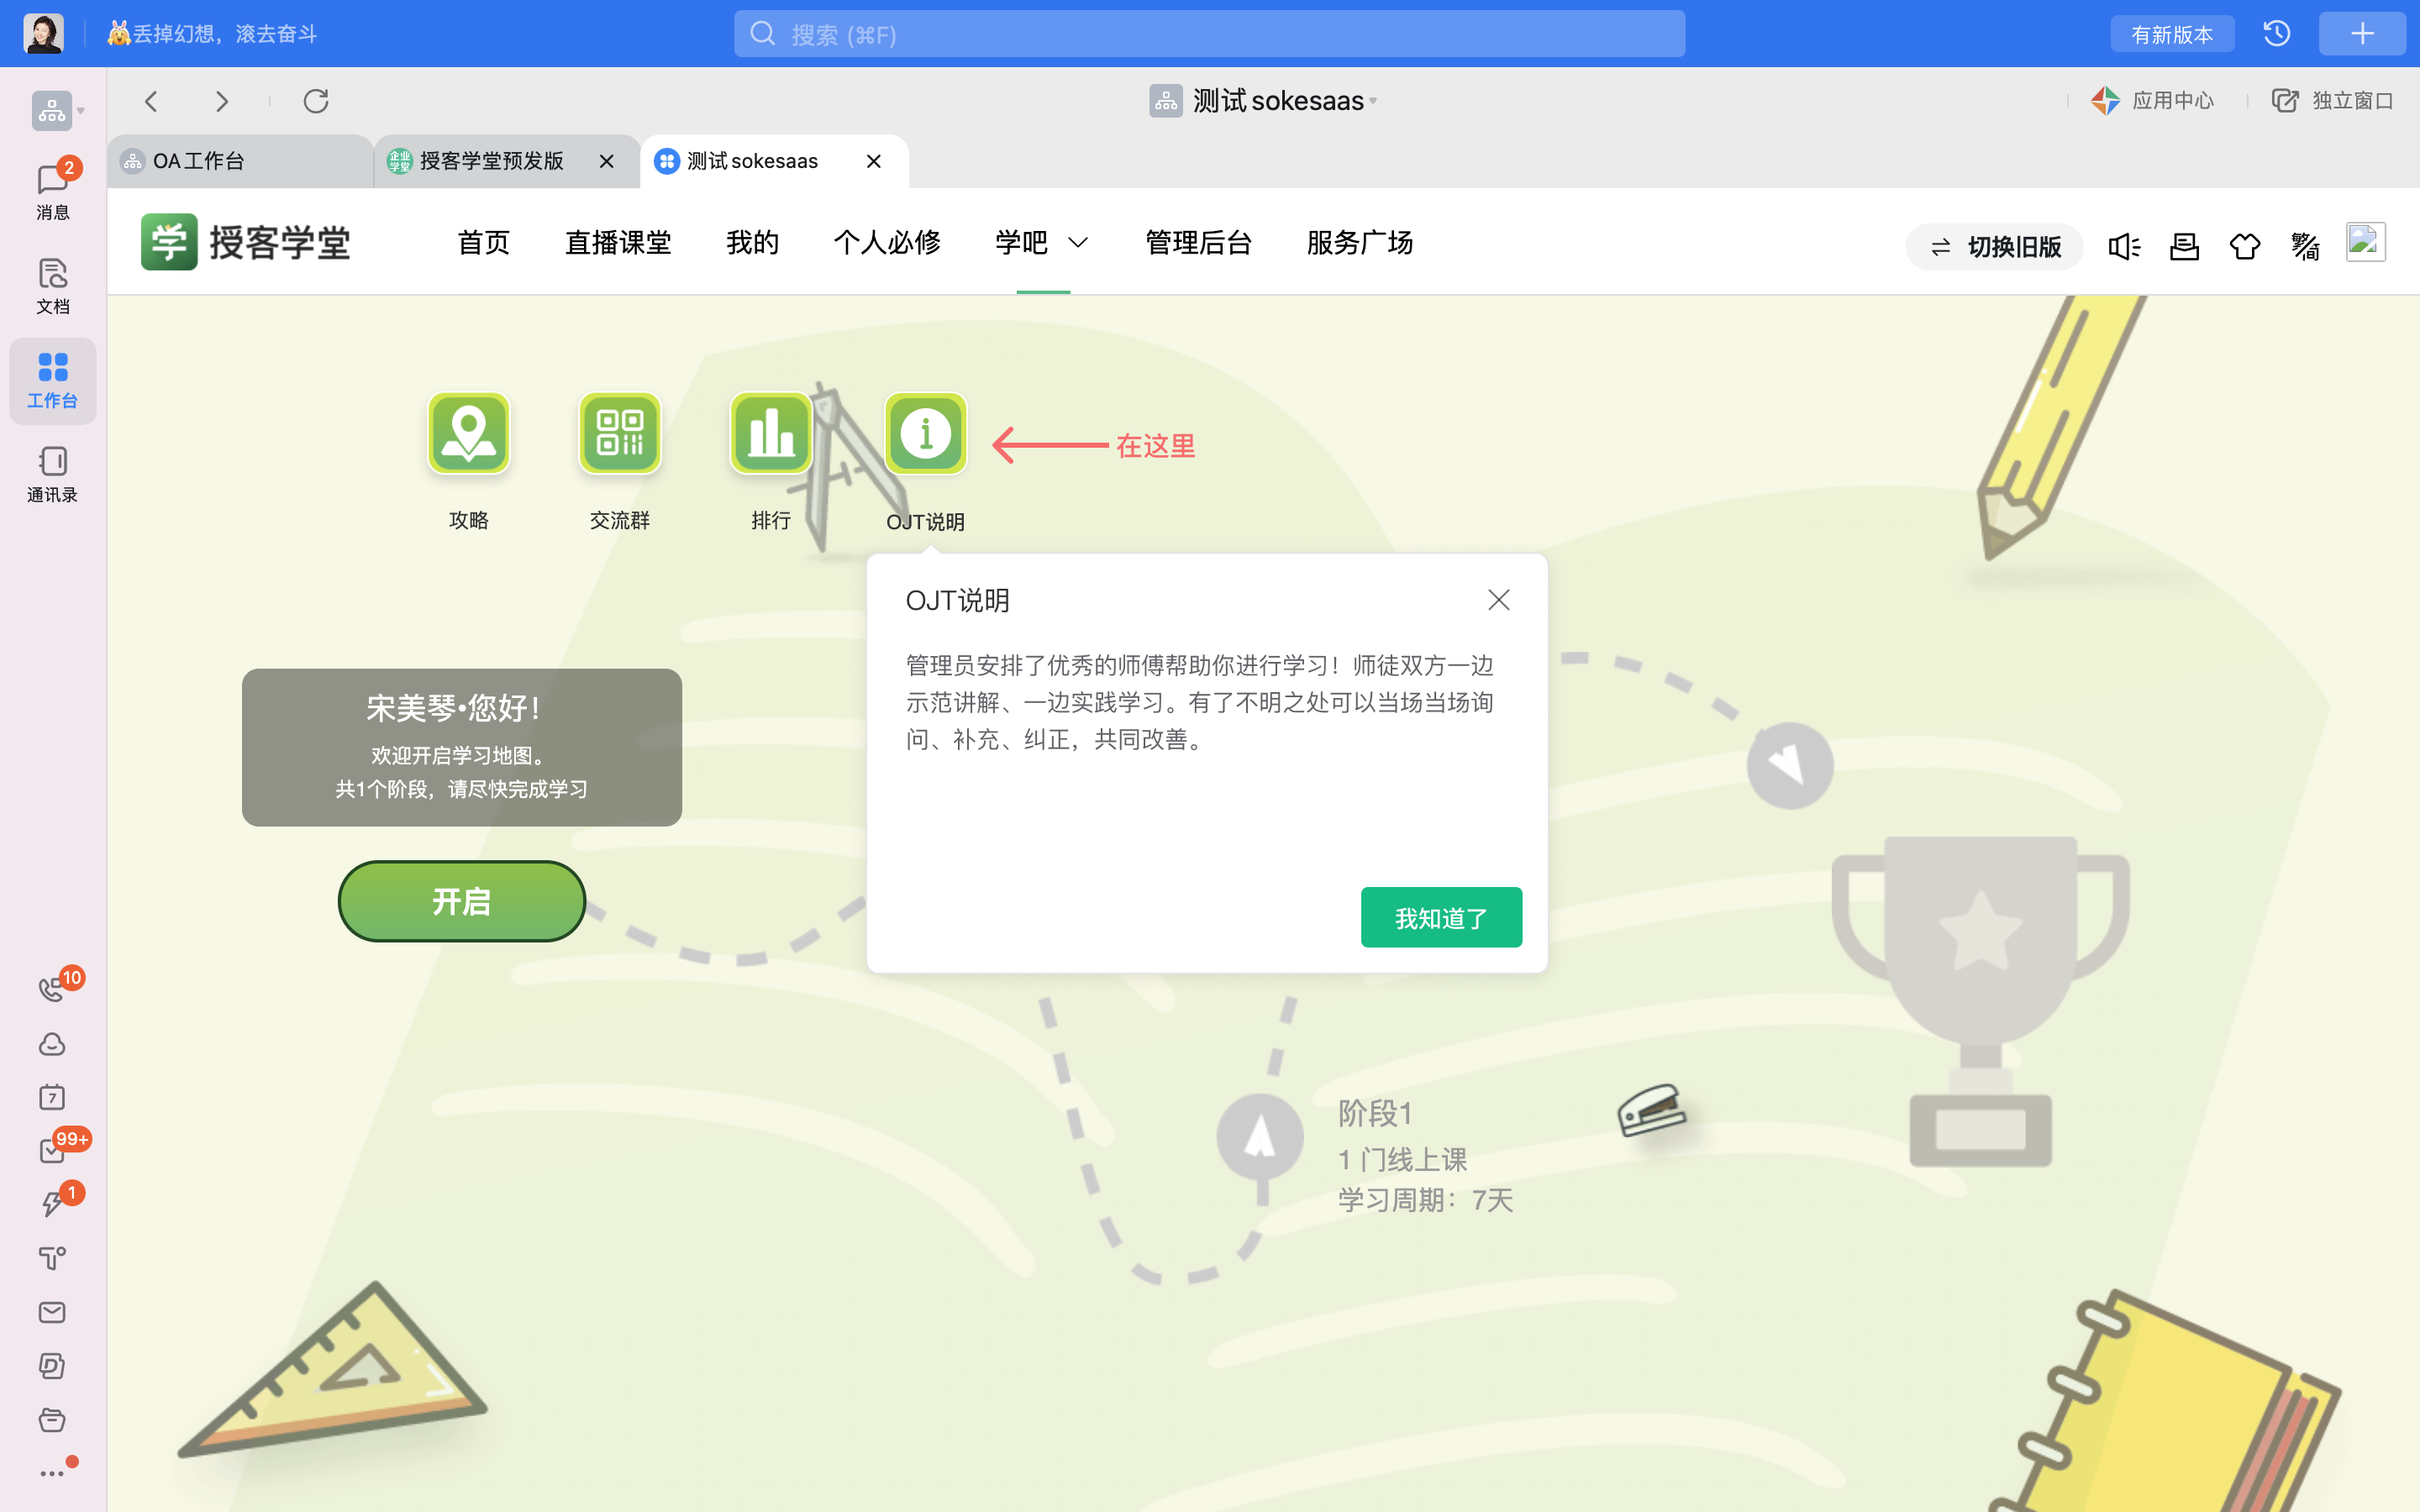The height and width of the screenshot is (1512, 2420).
Task: Expand the 测试 sokesaas title dropdown
Action: pos(1278,101)
